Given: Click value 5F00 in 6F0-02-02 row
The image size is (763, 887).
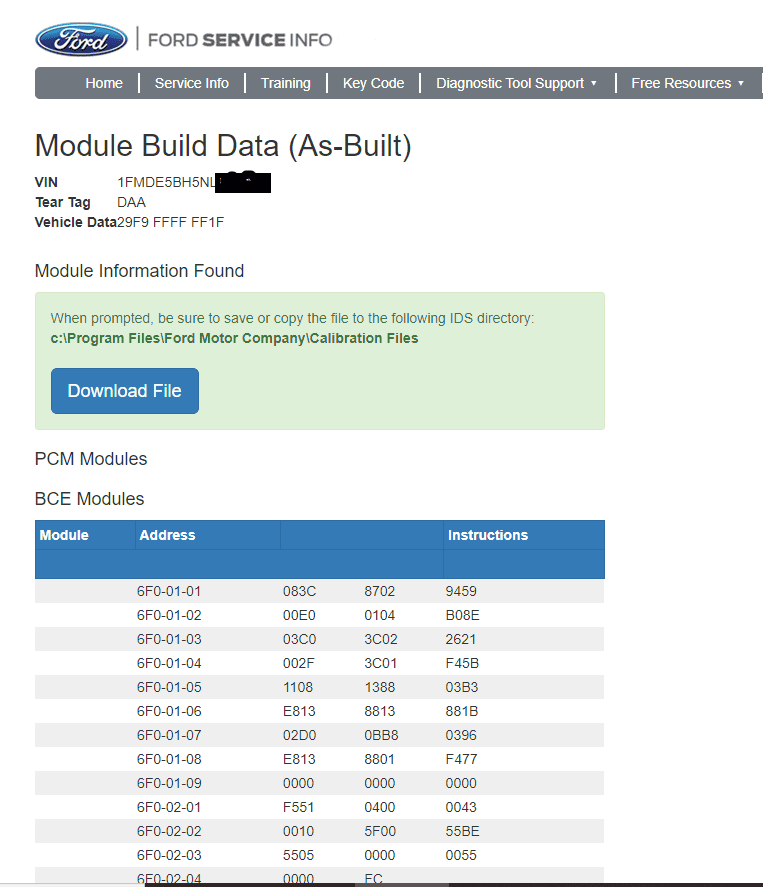Looking at the screenshot, I should (x=380, y=832).
